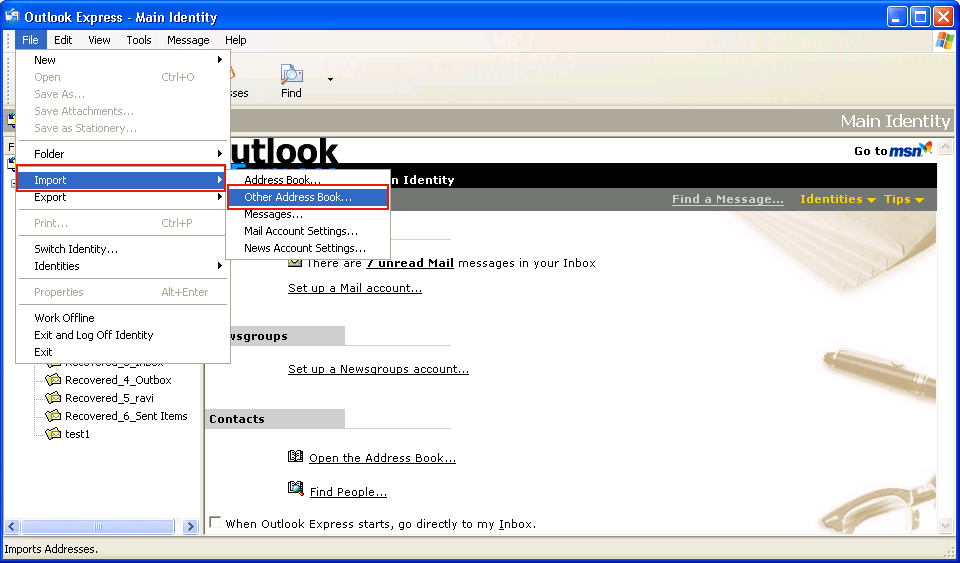Open the Edit menu

(63, 40)
